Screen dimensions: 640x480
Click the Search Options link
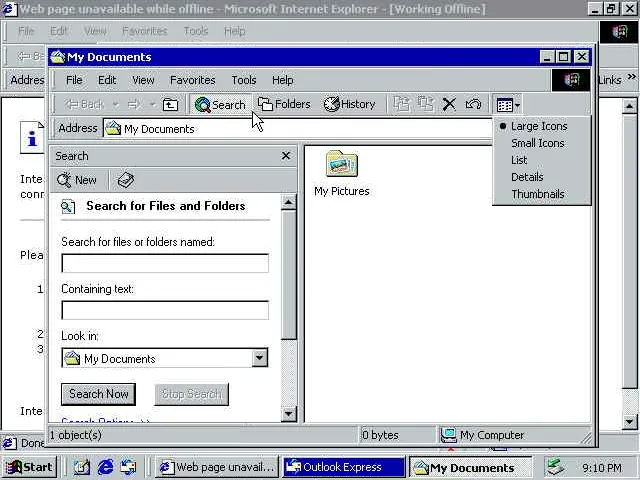[105, 420]
